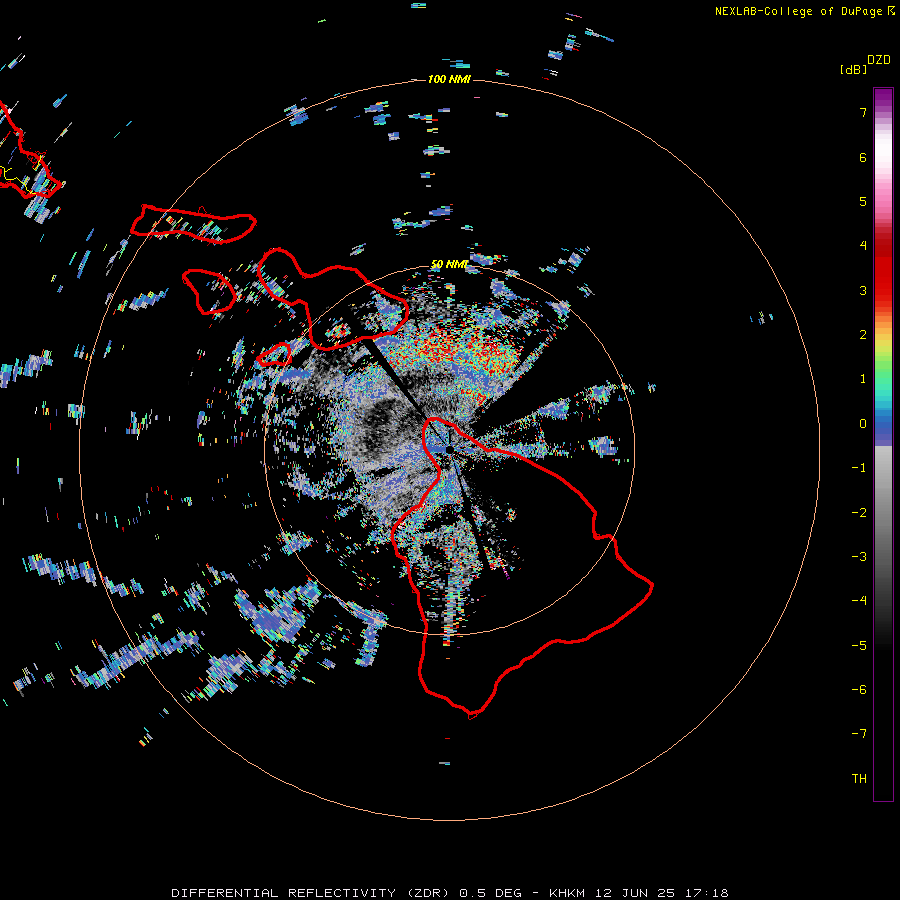Click the 7 value on the dB scale
This screenshot has width=900, height=900.
coord(863,112)
